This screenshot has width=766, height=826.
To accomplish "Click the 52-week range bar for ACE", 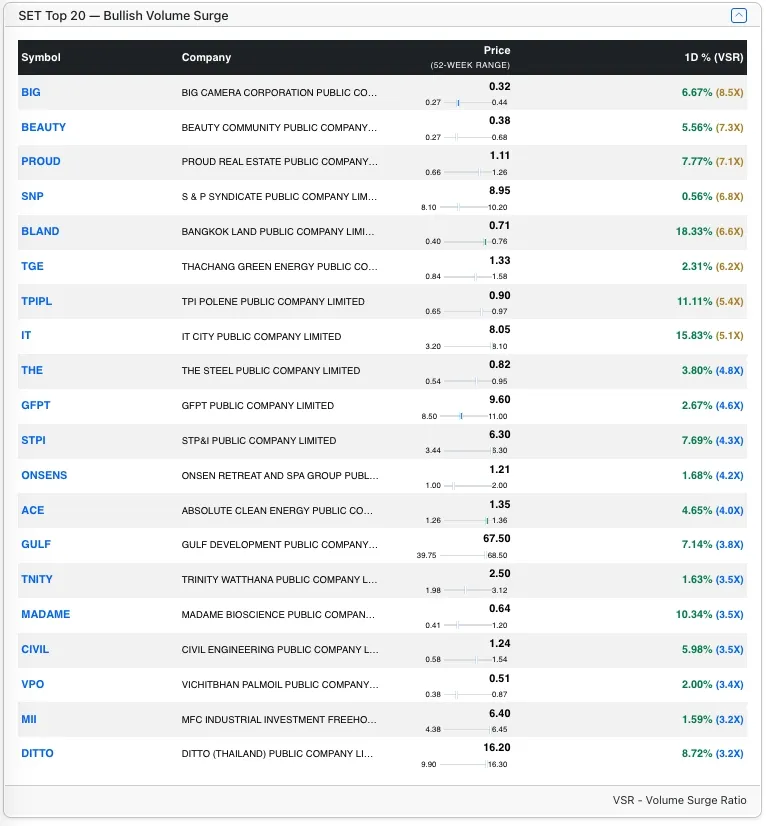I will click(x=467, y=520).
